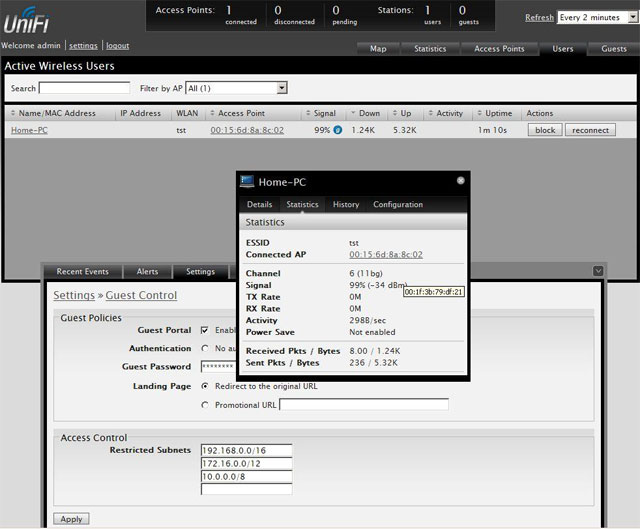This screenshot has width=640, height=529.
Task: Click the 1m 10s uptime value
Action: [x=492, y=130]
